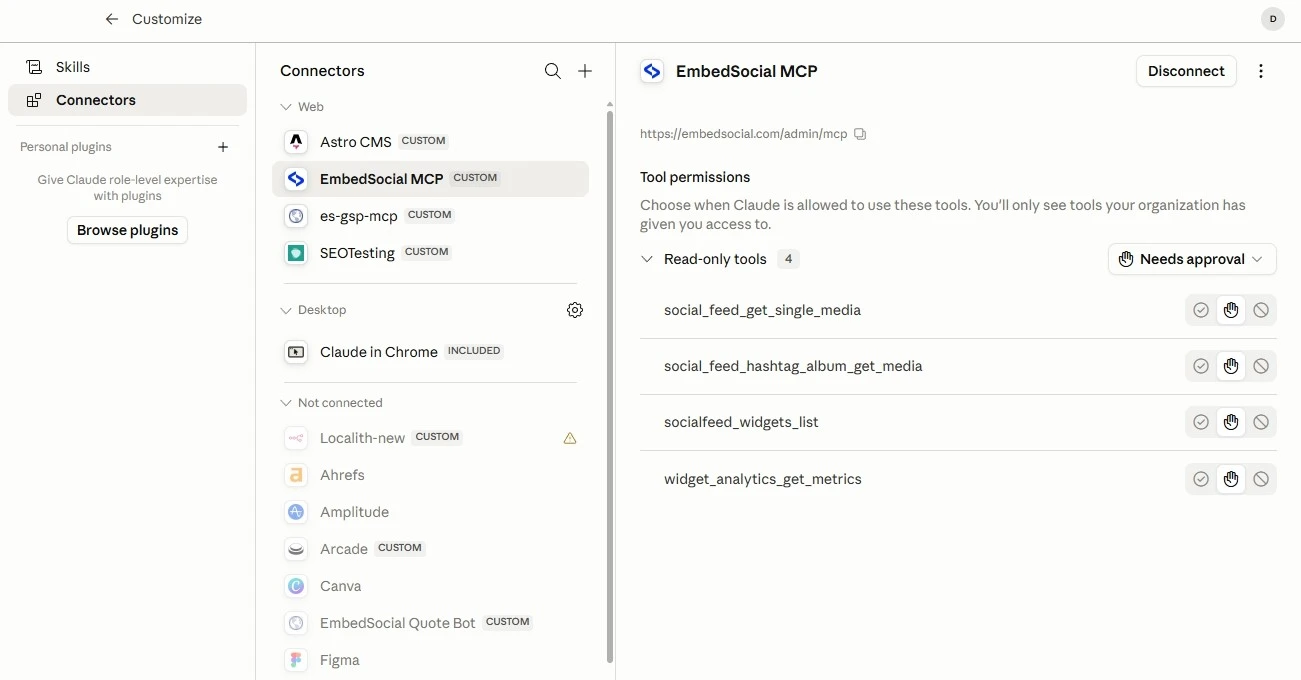Viewport: 1301px width, 680px height.
Task: Click the EmbedSocial MCP header logo
Action: pyautogui.click(x=652, y=71)
